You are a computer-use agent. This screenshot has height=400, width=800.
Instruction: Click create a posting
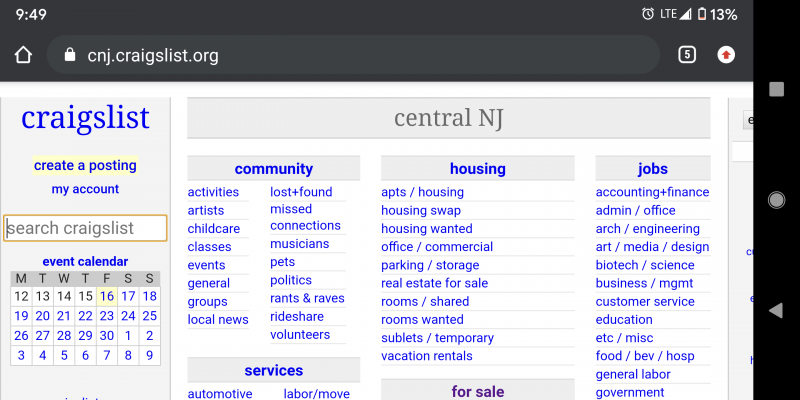pos(85,165)
